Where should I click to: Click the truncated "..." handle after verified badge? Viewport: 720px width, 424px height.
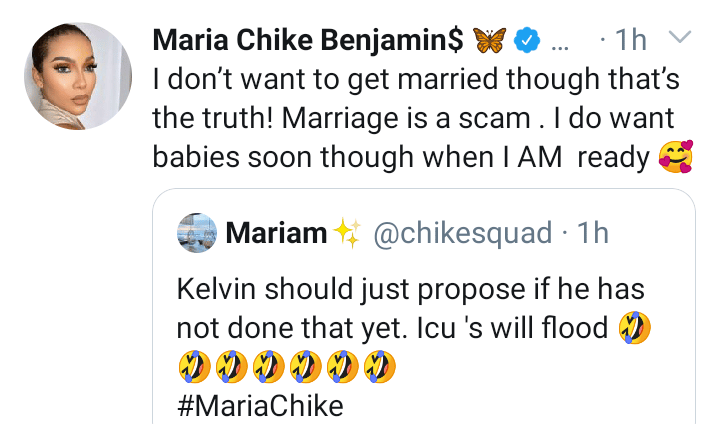tap(561, 44)
